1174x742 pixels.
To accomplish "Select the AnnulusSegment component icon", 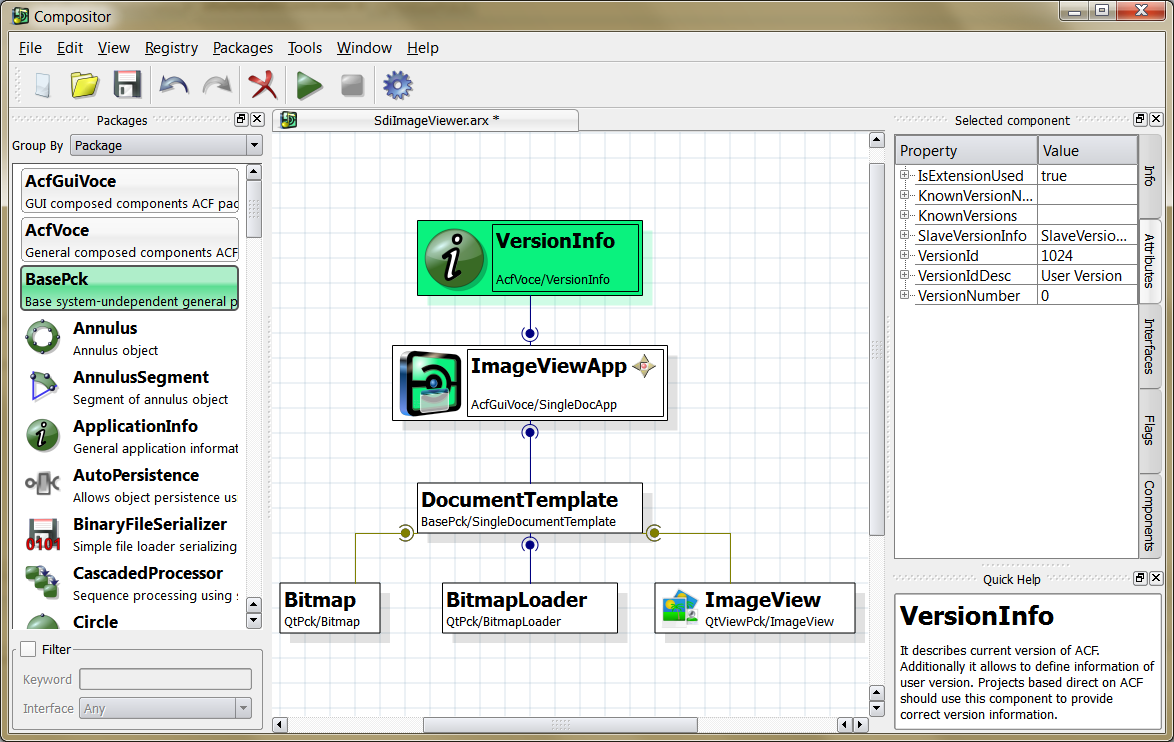I will (42, 386).
